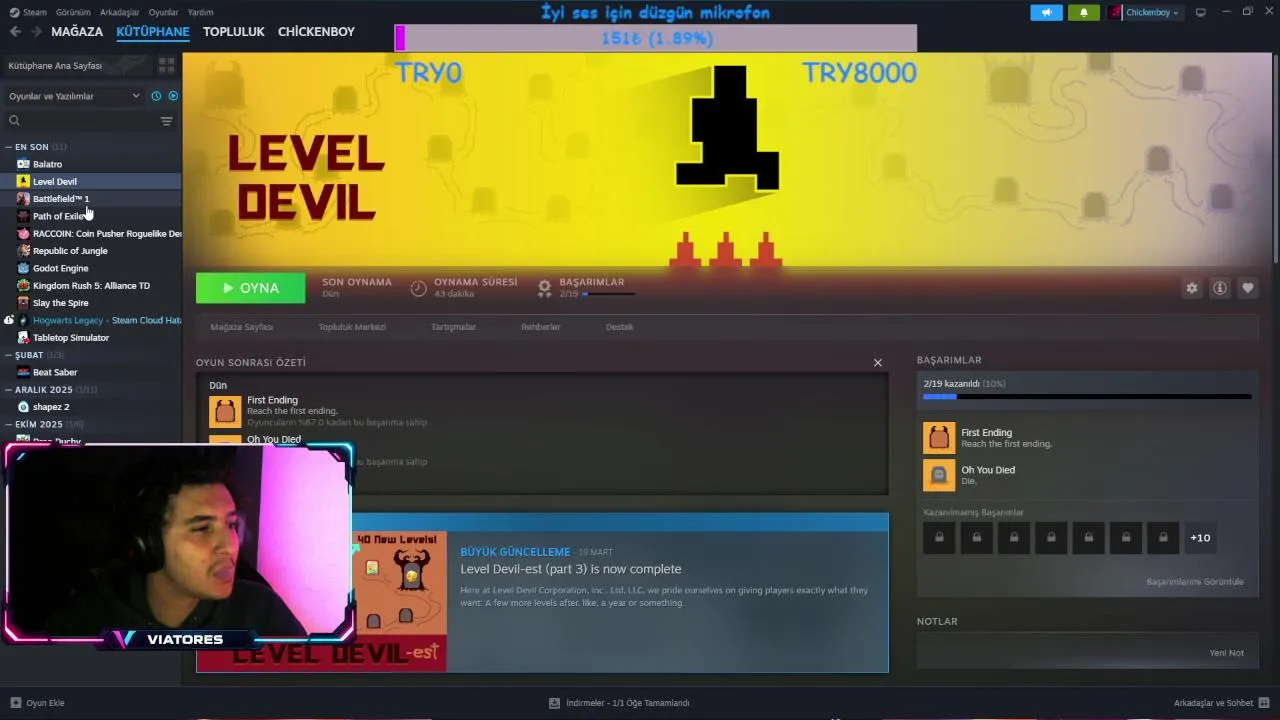Viewport: 1280px width, 720px height.
Task: Toggle favorite heart for Level Devil
Action: pos(1248,288)
